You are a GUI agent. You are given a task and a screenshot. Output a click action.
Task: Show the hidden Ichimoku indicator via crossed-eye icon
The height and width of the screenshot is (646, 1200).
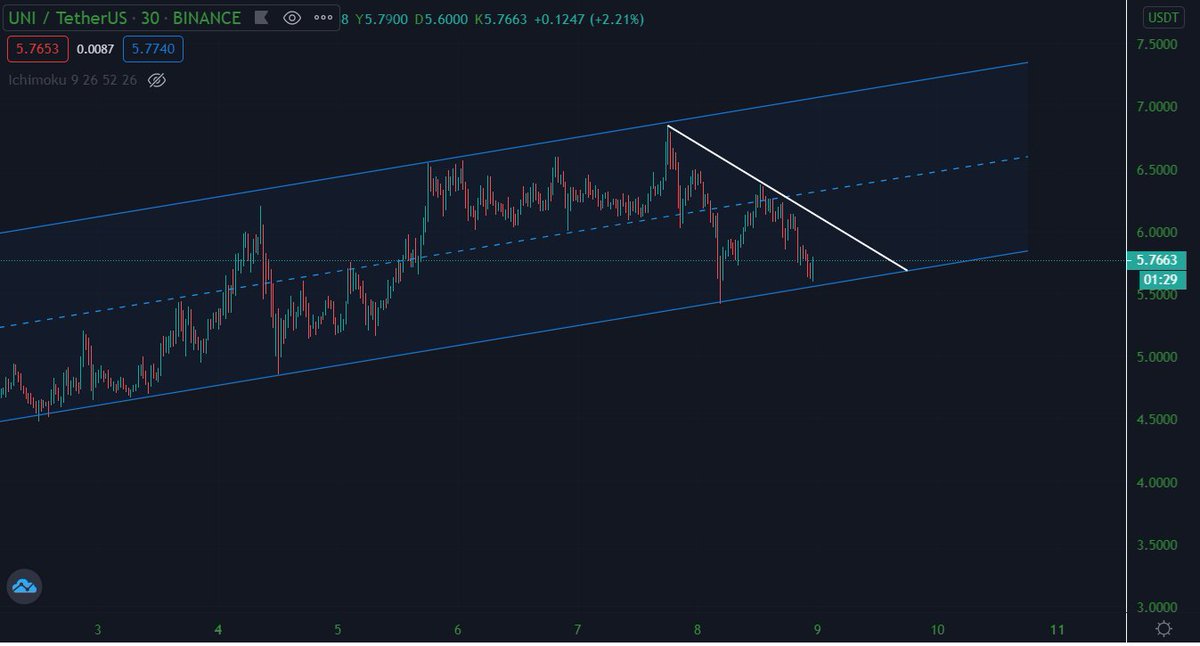[156, 79]
